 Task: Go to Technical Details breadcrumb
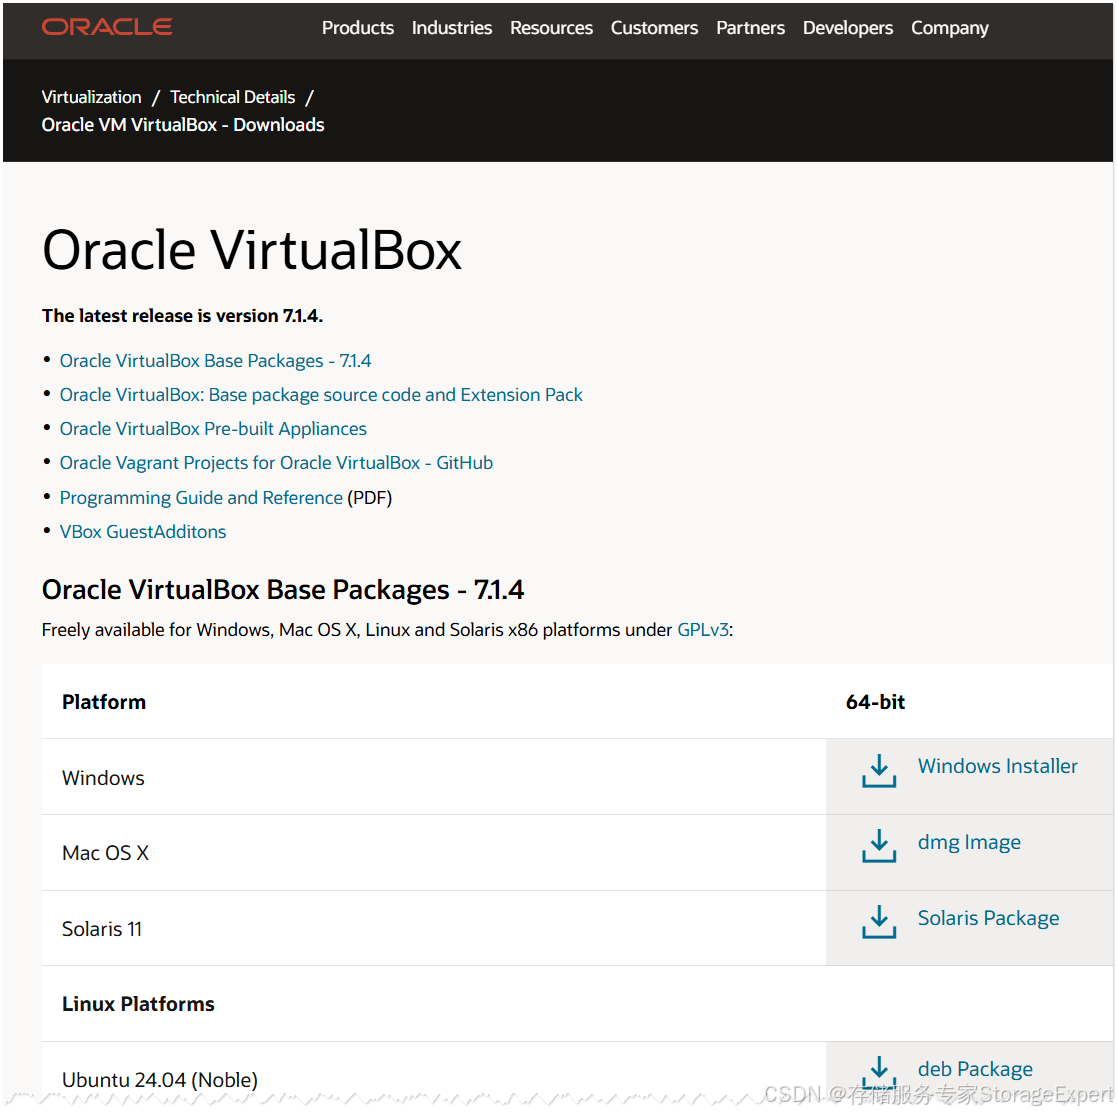click(232, 97)
